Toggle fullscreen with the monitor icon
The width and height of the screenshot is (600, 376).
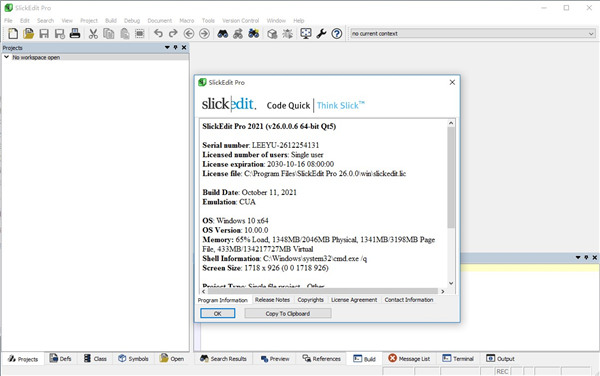[306, 34]
